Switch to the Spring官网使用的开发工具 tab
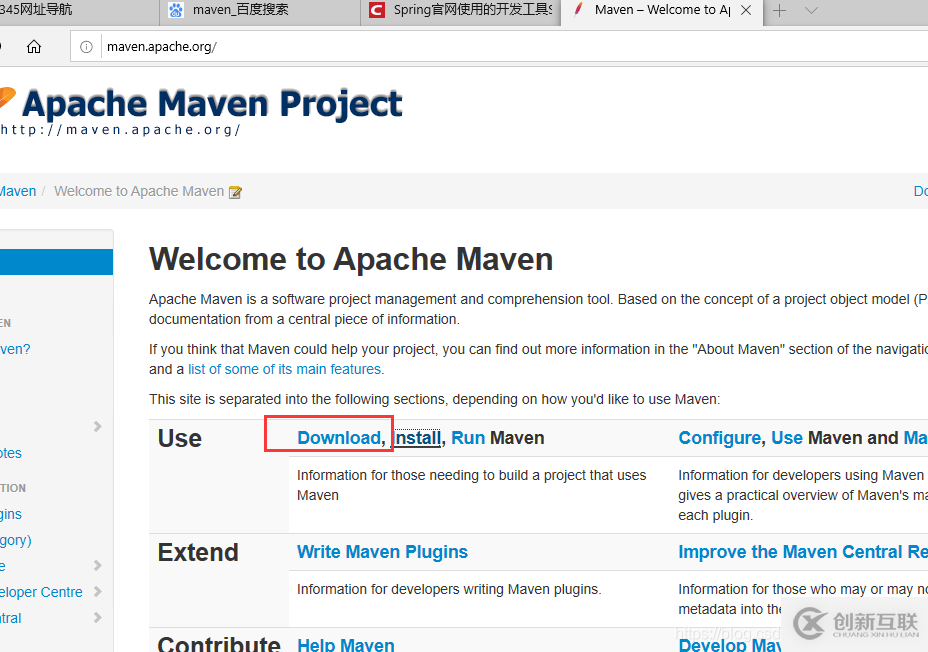Viewport: 928px width, 652px height. tap(460, 10)
